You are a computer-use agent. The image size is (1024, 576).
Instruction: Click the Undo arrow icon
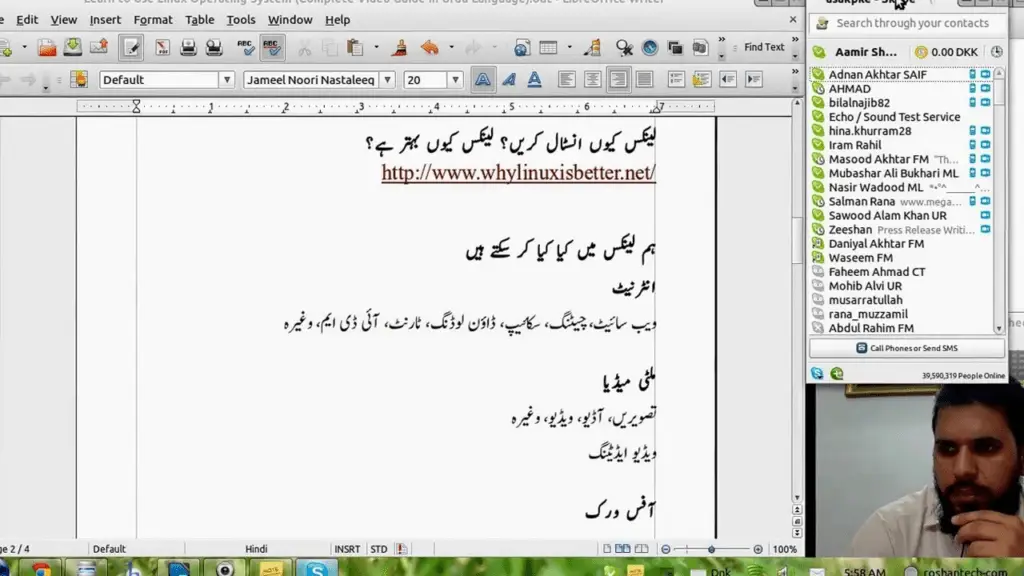tap(430, 47)
